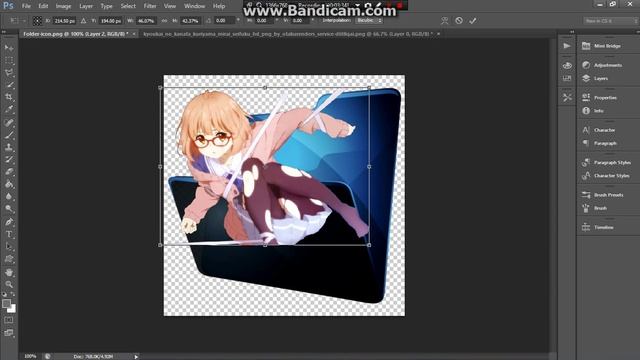The image size is (640, 360).
Task: Open the Adjustments panel
Action: [x=602, y=65]
